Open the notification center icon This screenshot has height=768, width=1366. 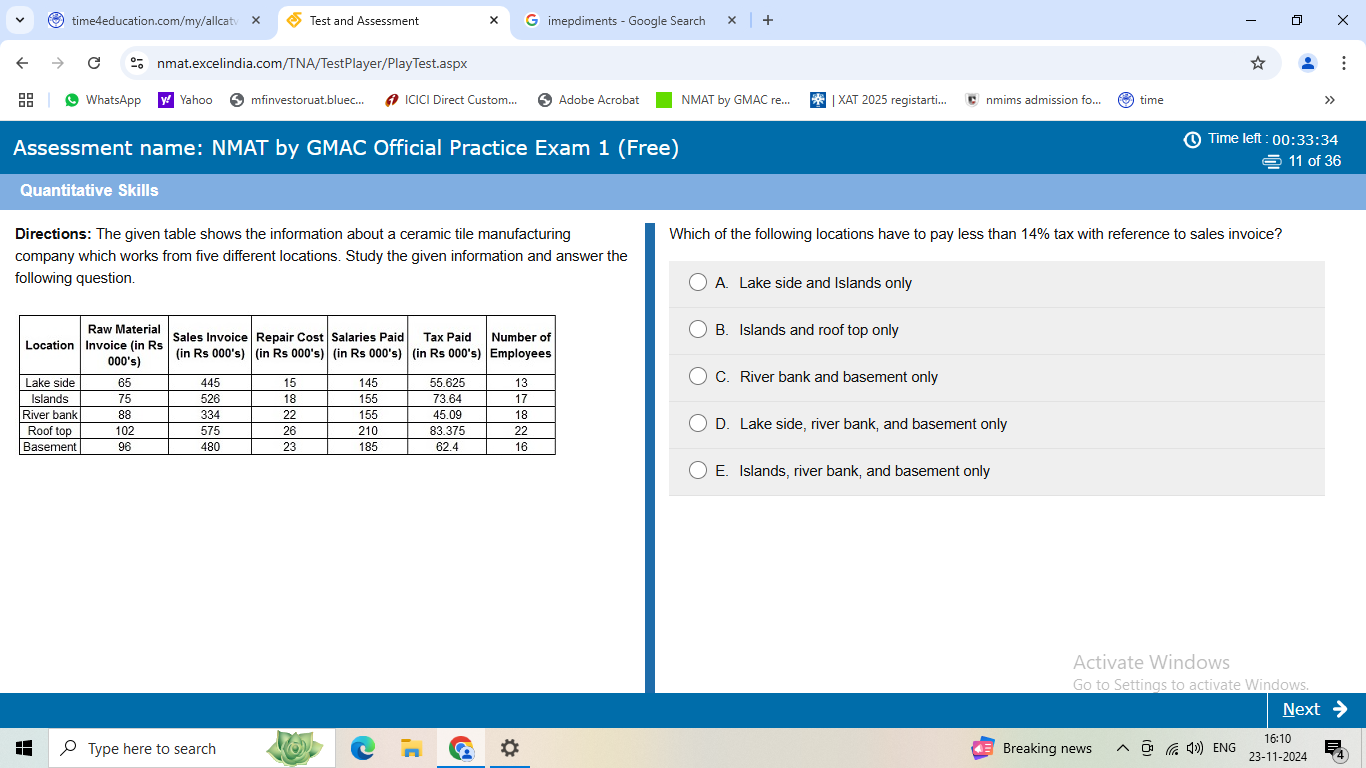point(1335,748)
